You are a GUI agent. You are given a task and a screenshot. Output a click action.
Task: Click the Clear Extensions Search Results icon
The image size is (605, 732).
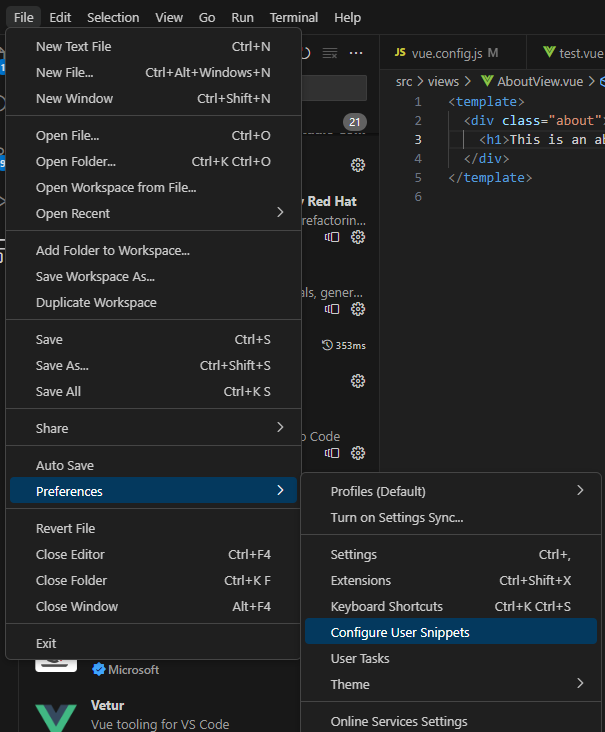[x=330, y=53]
